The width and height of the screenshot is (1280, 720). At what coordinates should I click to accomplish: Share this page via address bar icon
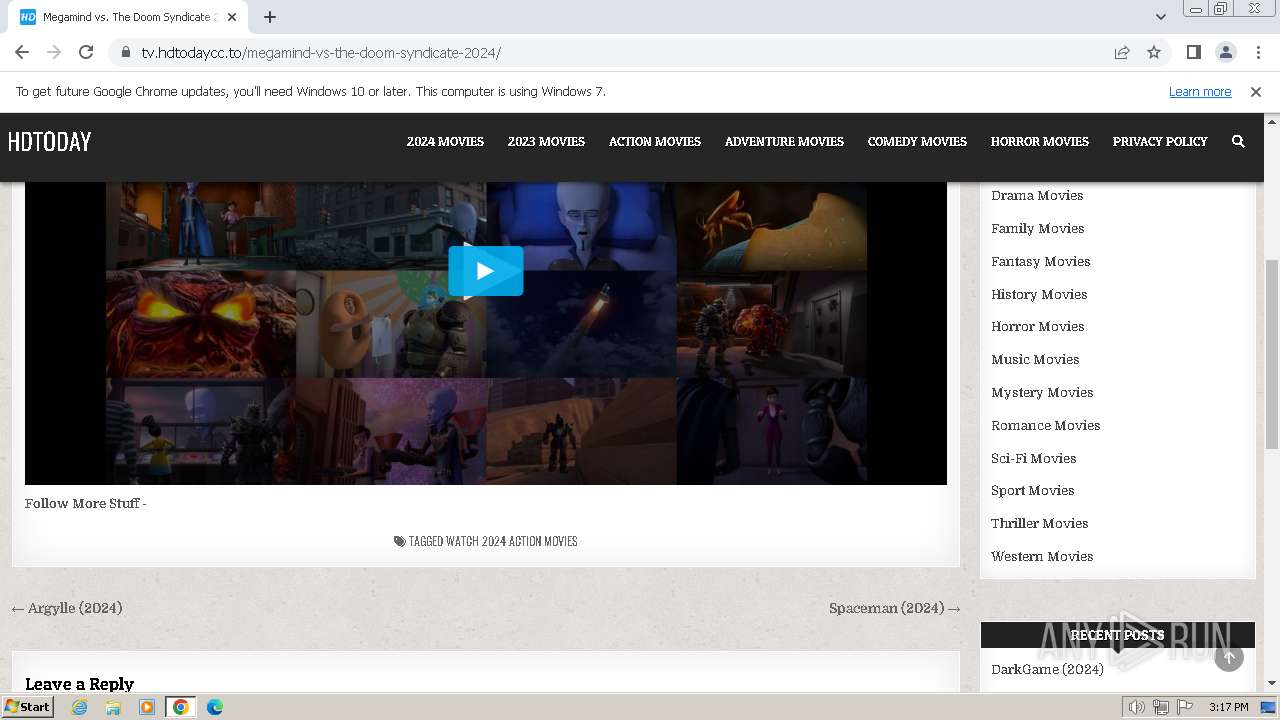coord(1122,52)
